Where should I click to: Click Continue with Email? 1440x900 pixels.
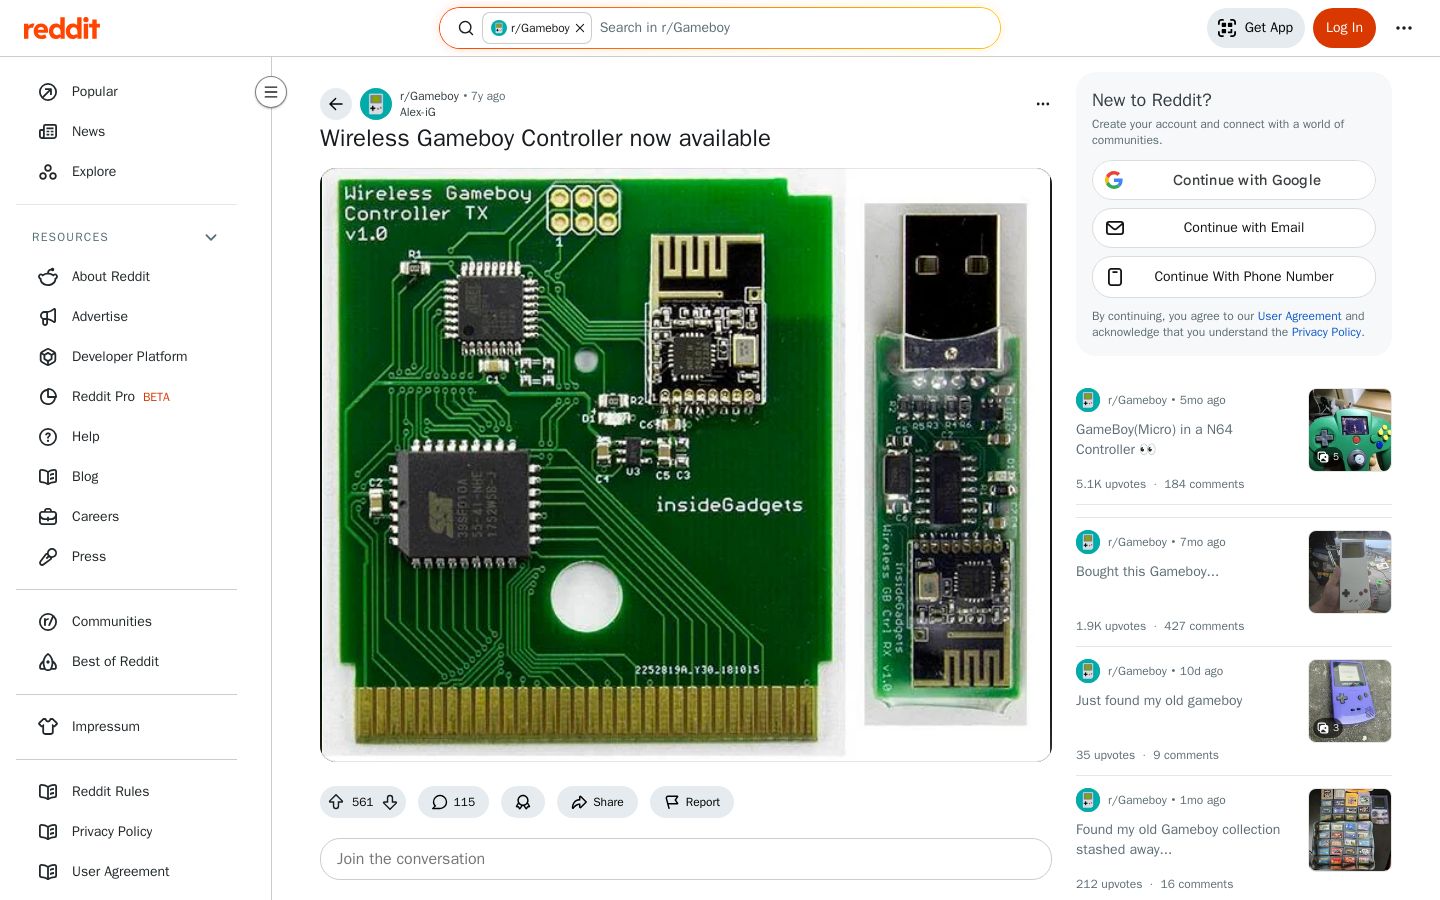click(x=1234, y=228)
